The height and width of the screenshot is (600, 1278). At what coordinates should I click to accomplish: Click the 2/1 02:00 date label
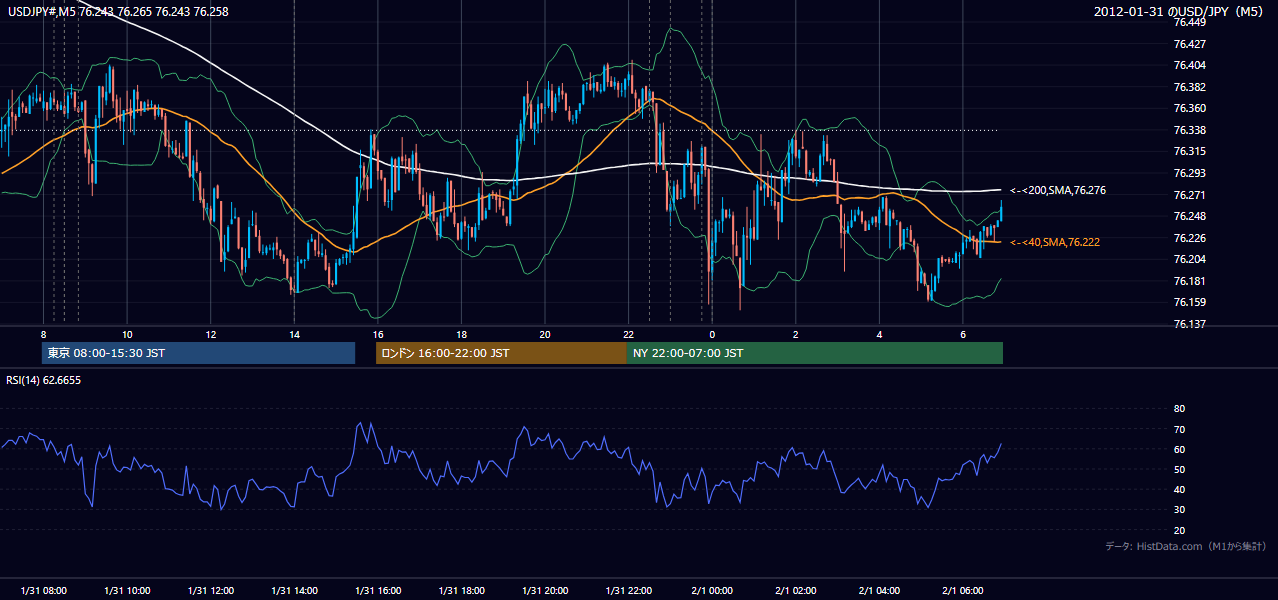click(796, 591)
